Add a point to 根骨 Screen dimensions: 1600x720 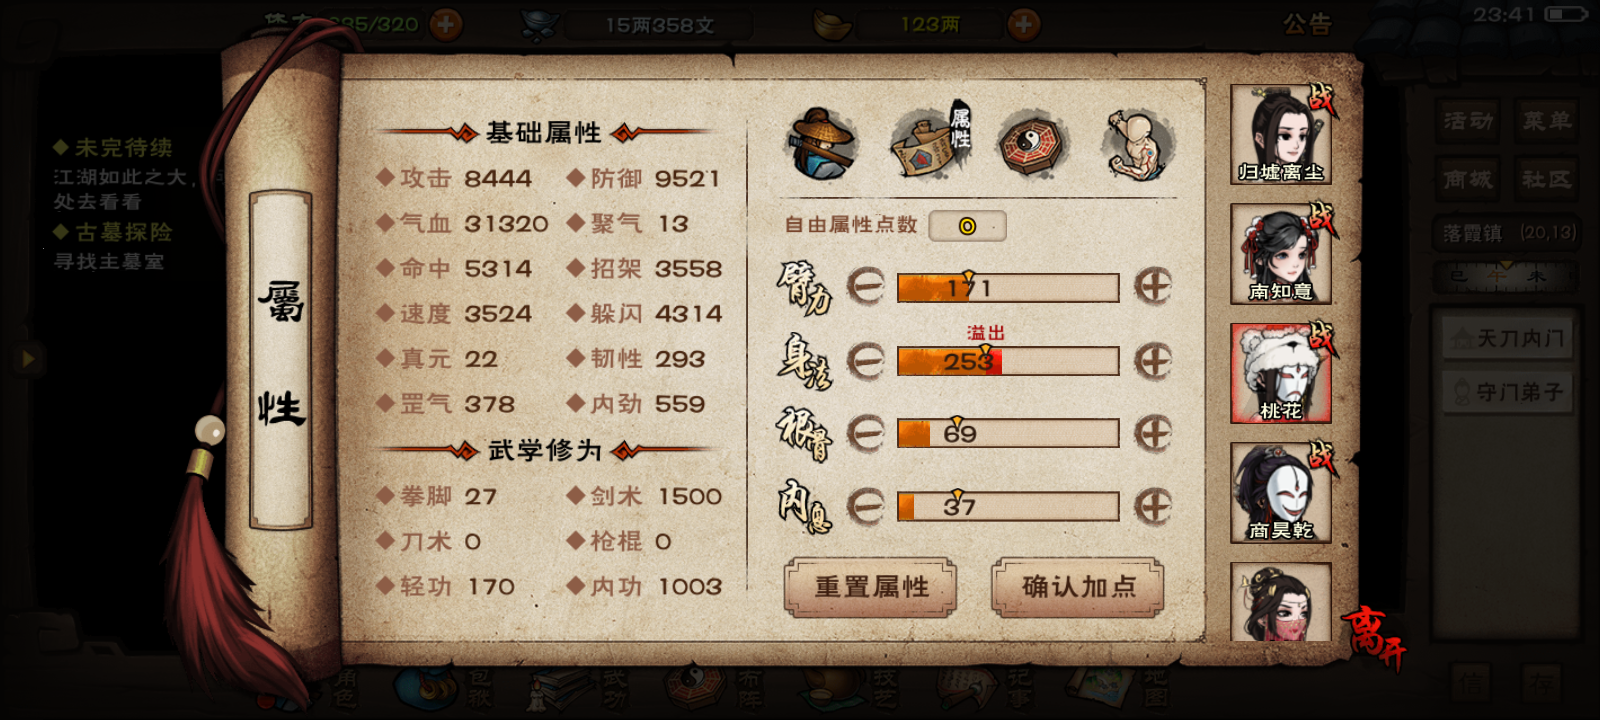coord(1153,433)
